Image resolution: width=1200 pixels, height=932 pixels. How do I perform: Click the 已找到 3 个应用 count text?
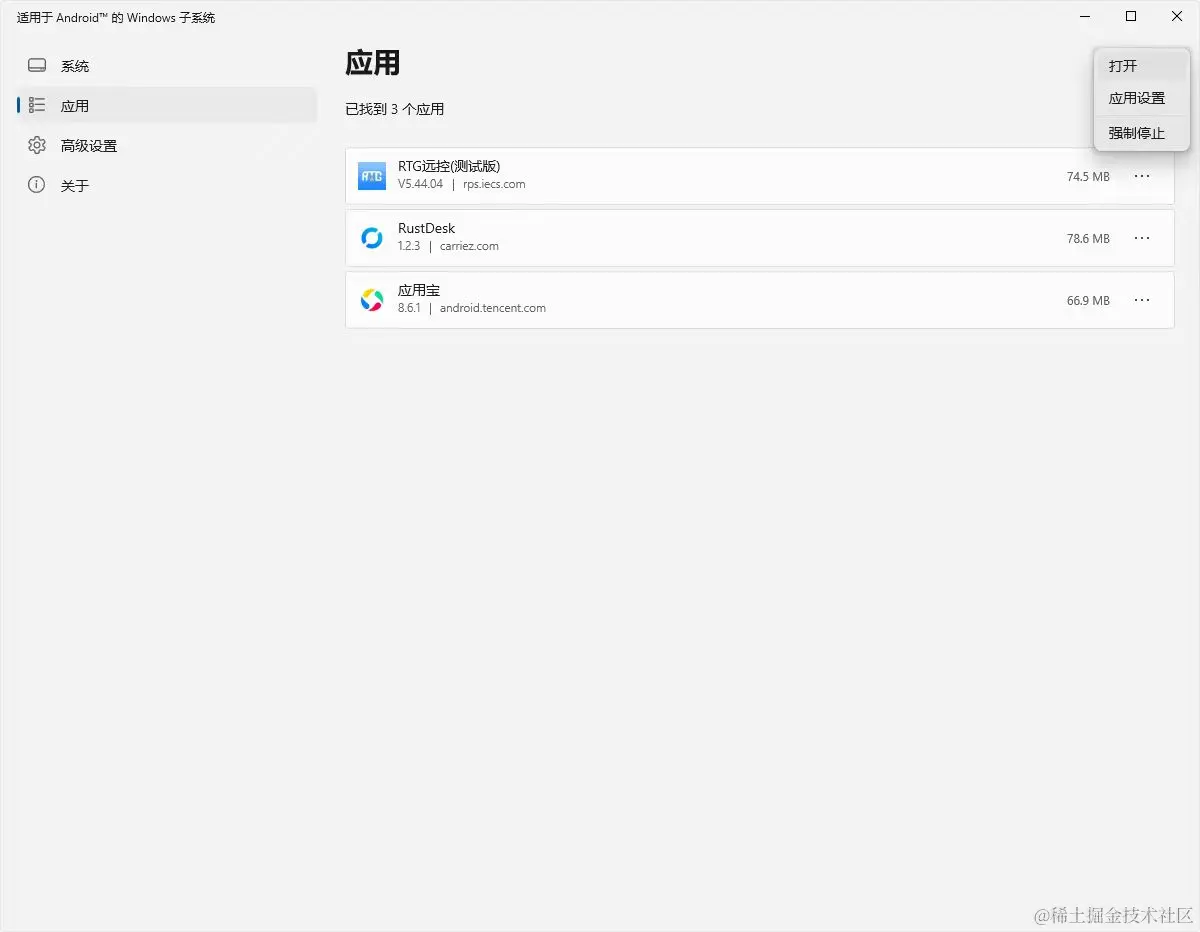point(395,109)
